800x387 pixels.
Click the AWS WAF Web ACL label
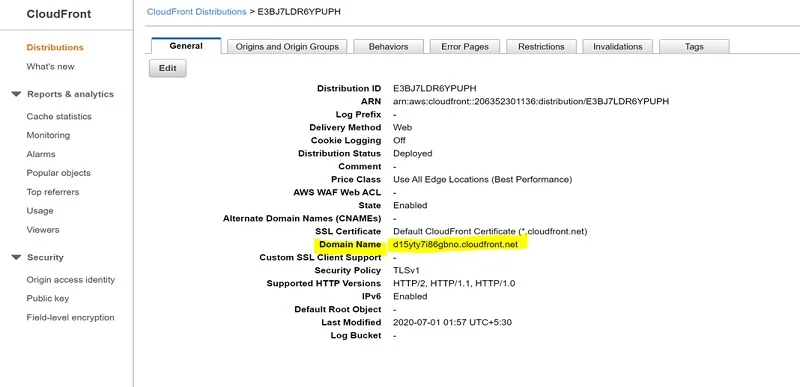tap(337, 193)
